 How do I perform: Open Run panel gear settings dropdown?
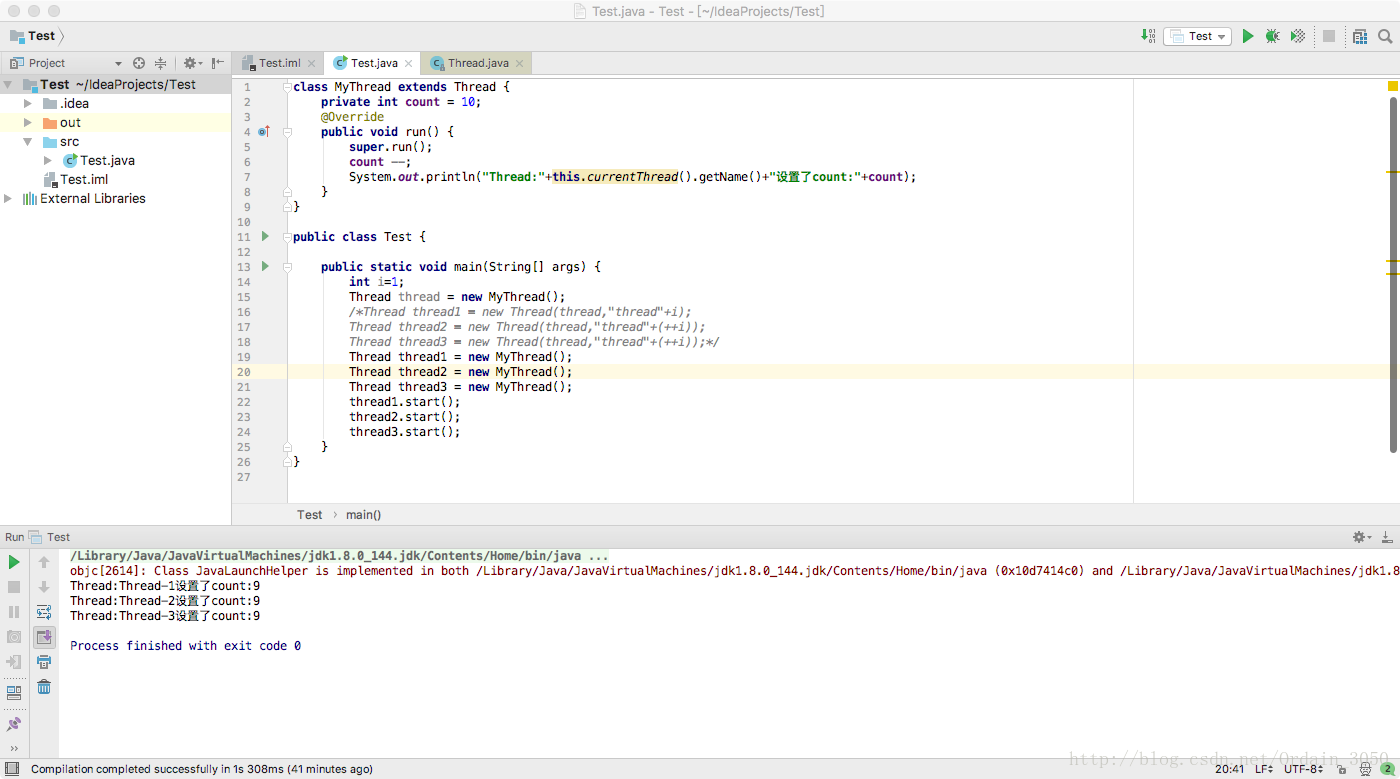click(1361, 537)
